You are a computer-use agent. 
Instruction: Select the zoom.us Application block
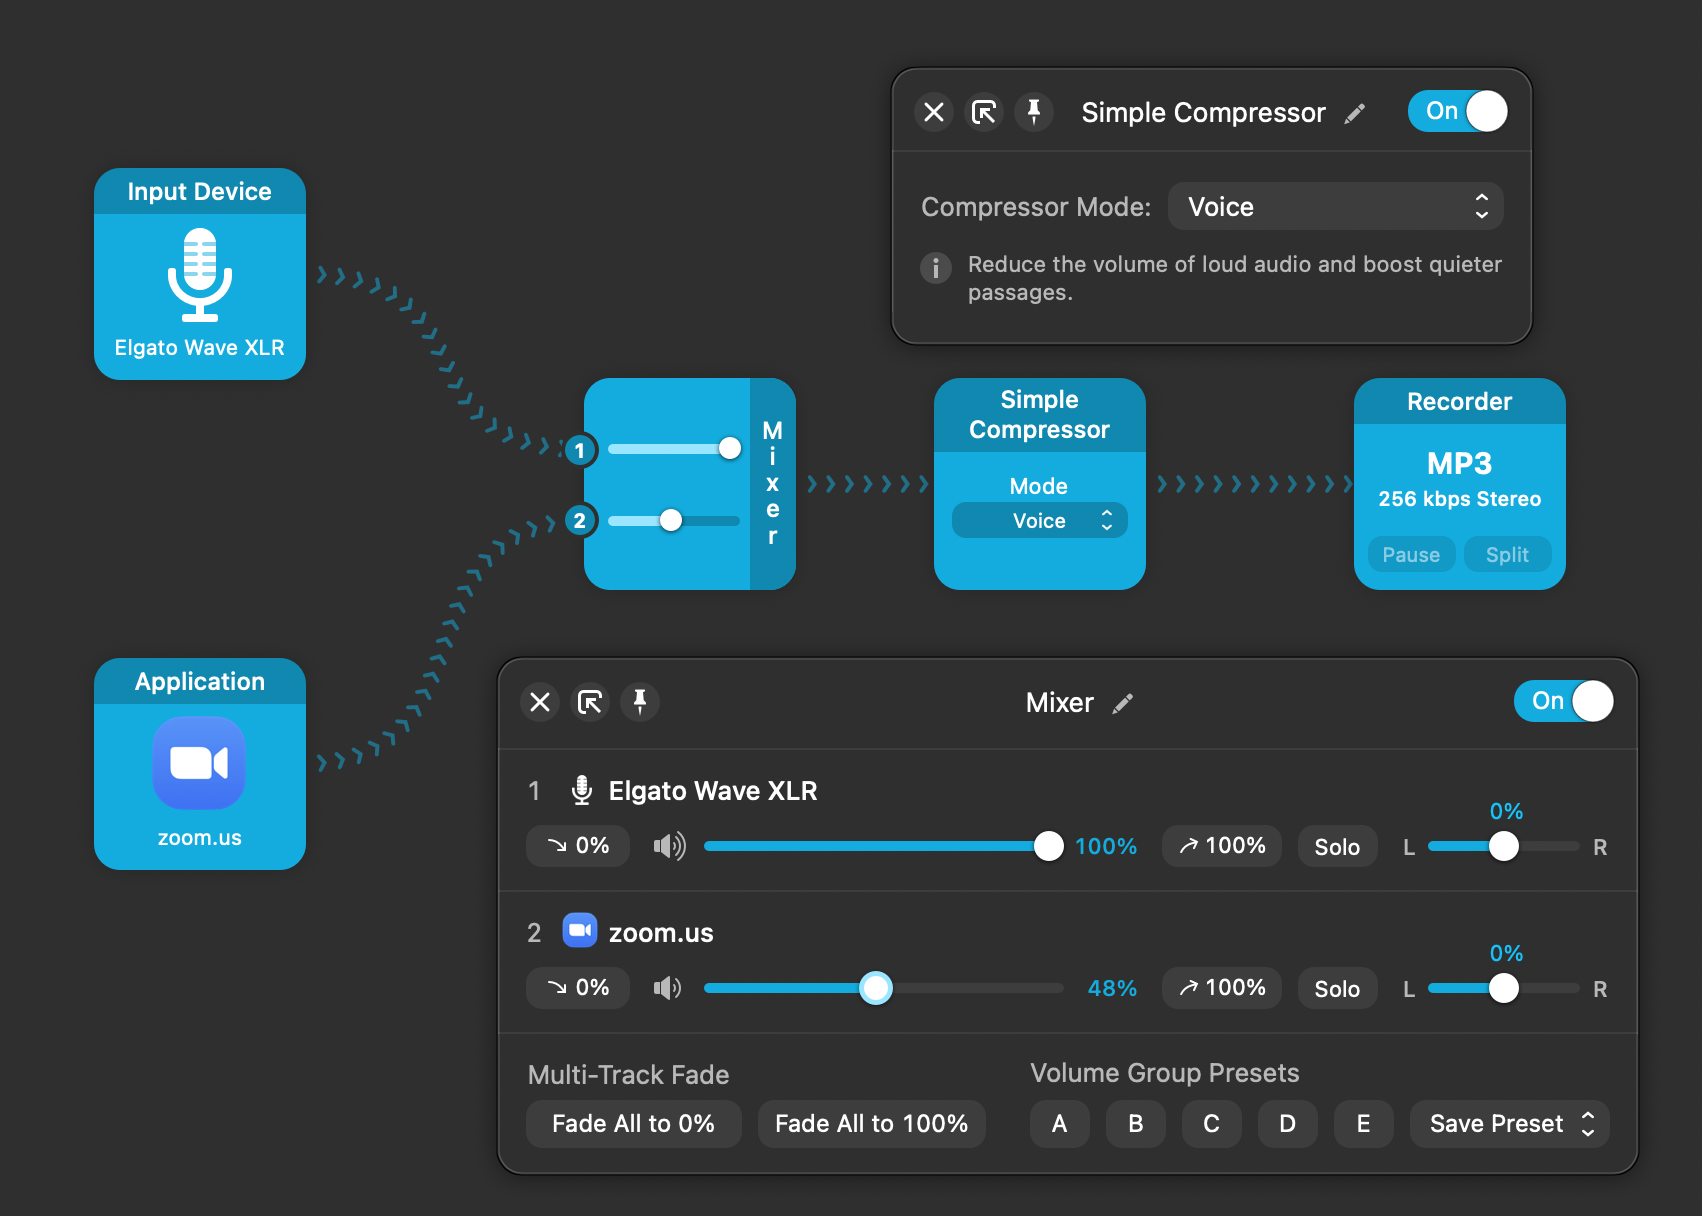(x=200, y=764)
